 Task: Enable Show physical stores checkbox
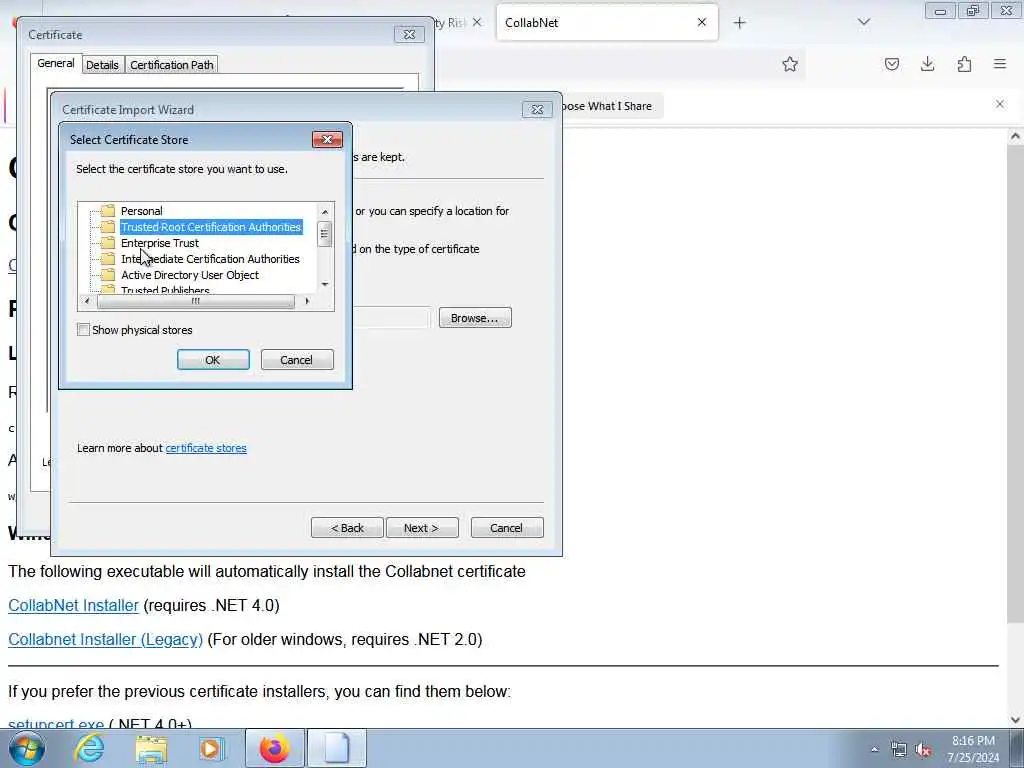point(84,330)
